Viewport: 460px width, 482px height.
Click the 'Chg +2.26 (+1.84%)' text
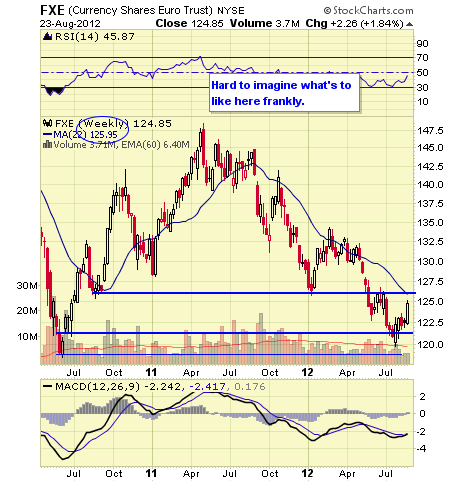(x=355, y=24)
